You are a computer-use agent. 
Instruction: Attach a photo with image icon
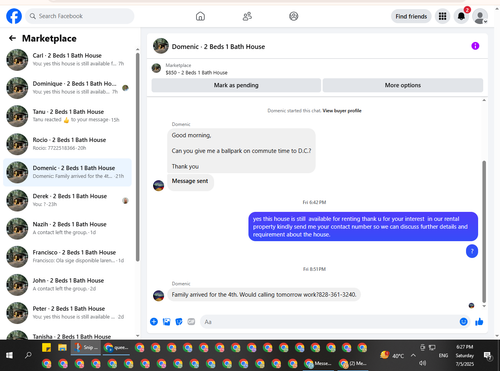(166, 322)
